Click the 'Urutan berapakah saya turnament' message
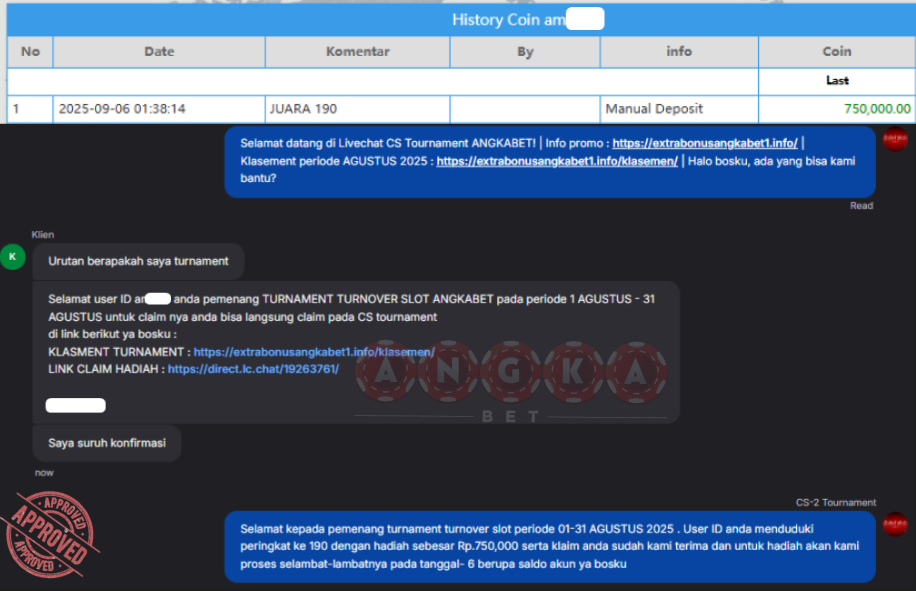 click(x=138, y=261)
